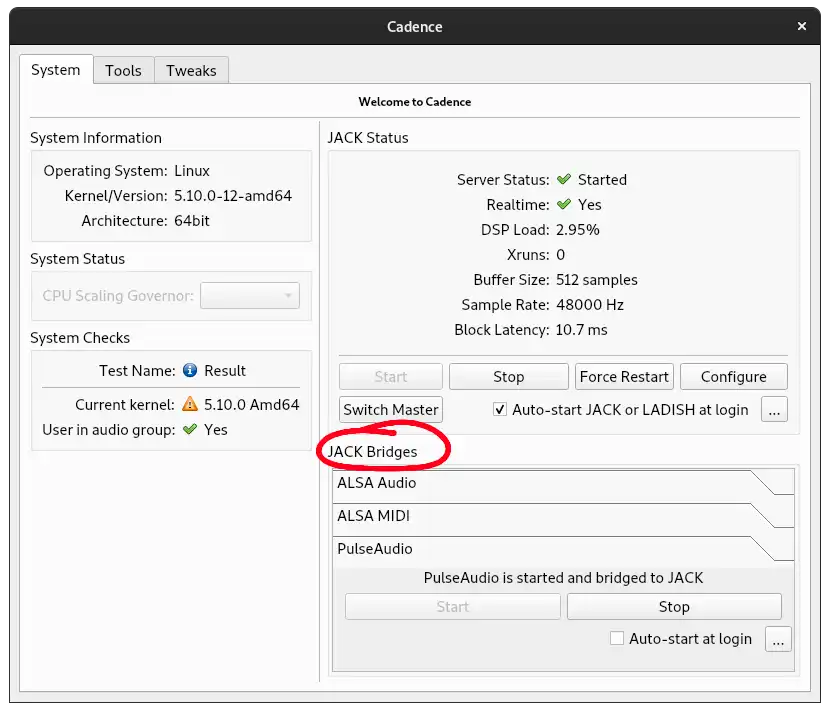Enable PulseAudio Auto-start at login checkbox
The height and width of the screenshot is (712, 830).
617,638
